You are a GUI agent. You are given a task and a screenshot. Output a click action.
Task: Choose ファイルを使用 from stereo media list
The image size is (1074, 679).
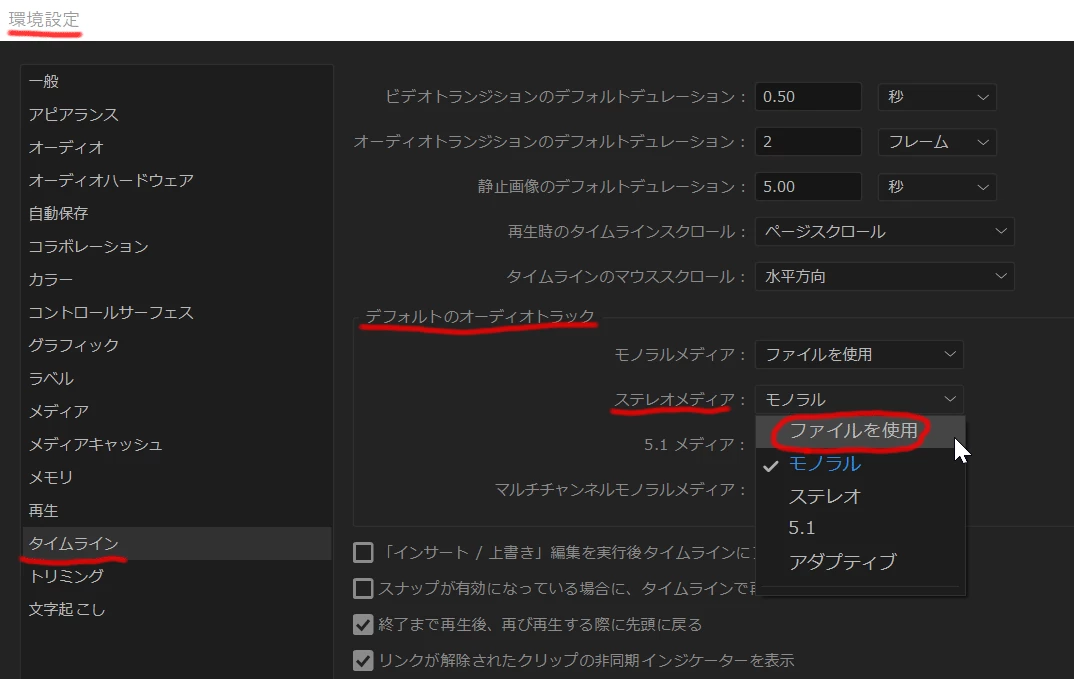coord(860,431)
